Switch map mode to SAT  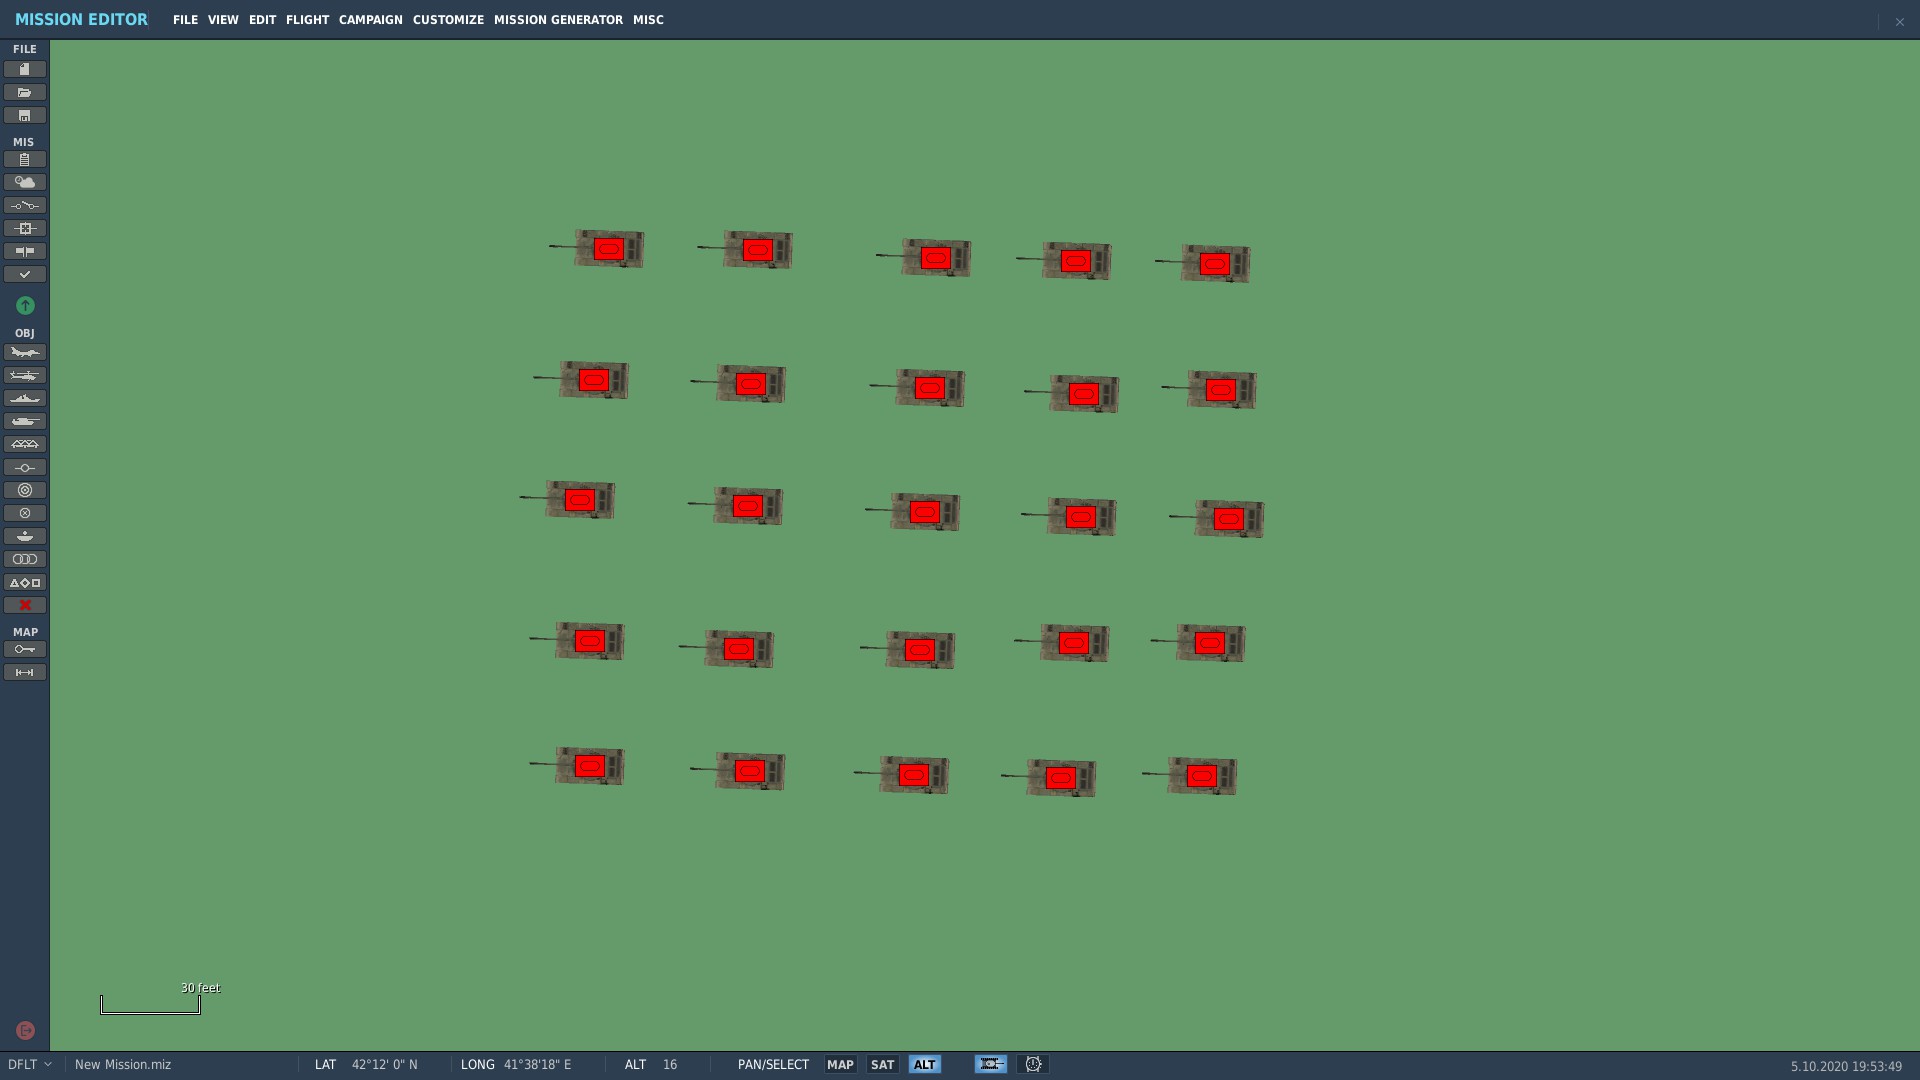tap(882, 1064)
